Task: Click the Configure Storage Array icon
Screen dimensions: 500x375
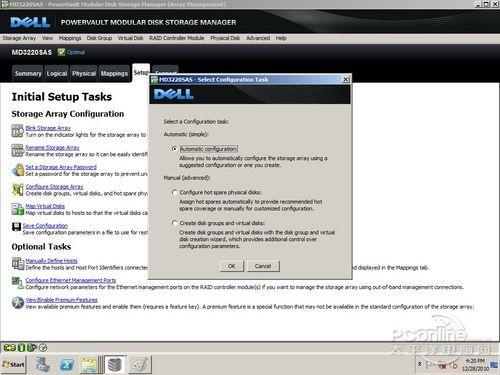Action: coord(17,189)
